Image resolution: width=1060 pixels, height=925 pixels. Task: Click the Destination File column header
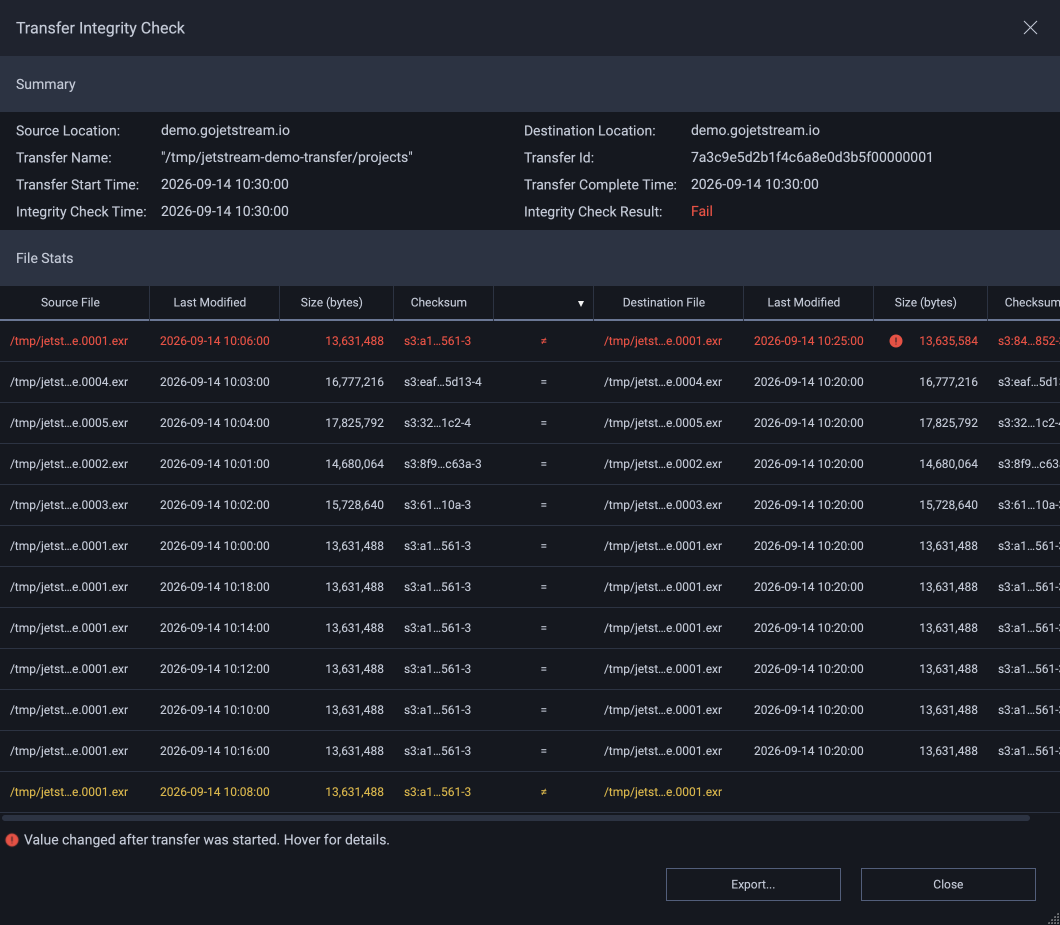point(664,302)
